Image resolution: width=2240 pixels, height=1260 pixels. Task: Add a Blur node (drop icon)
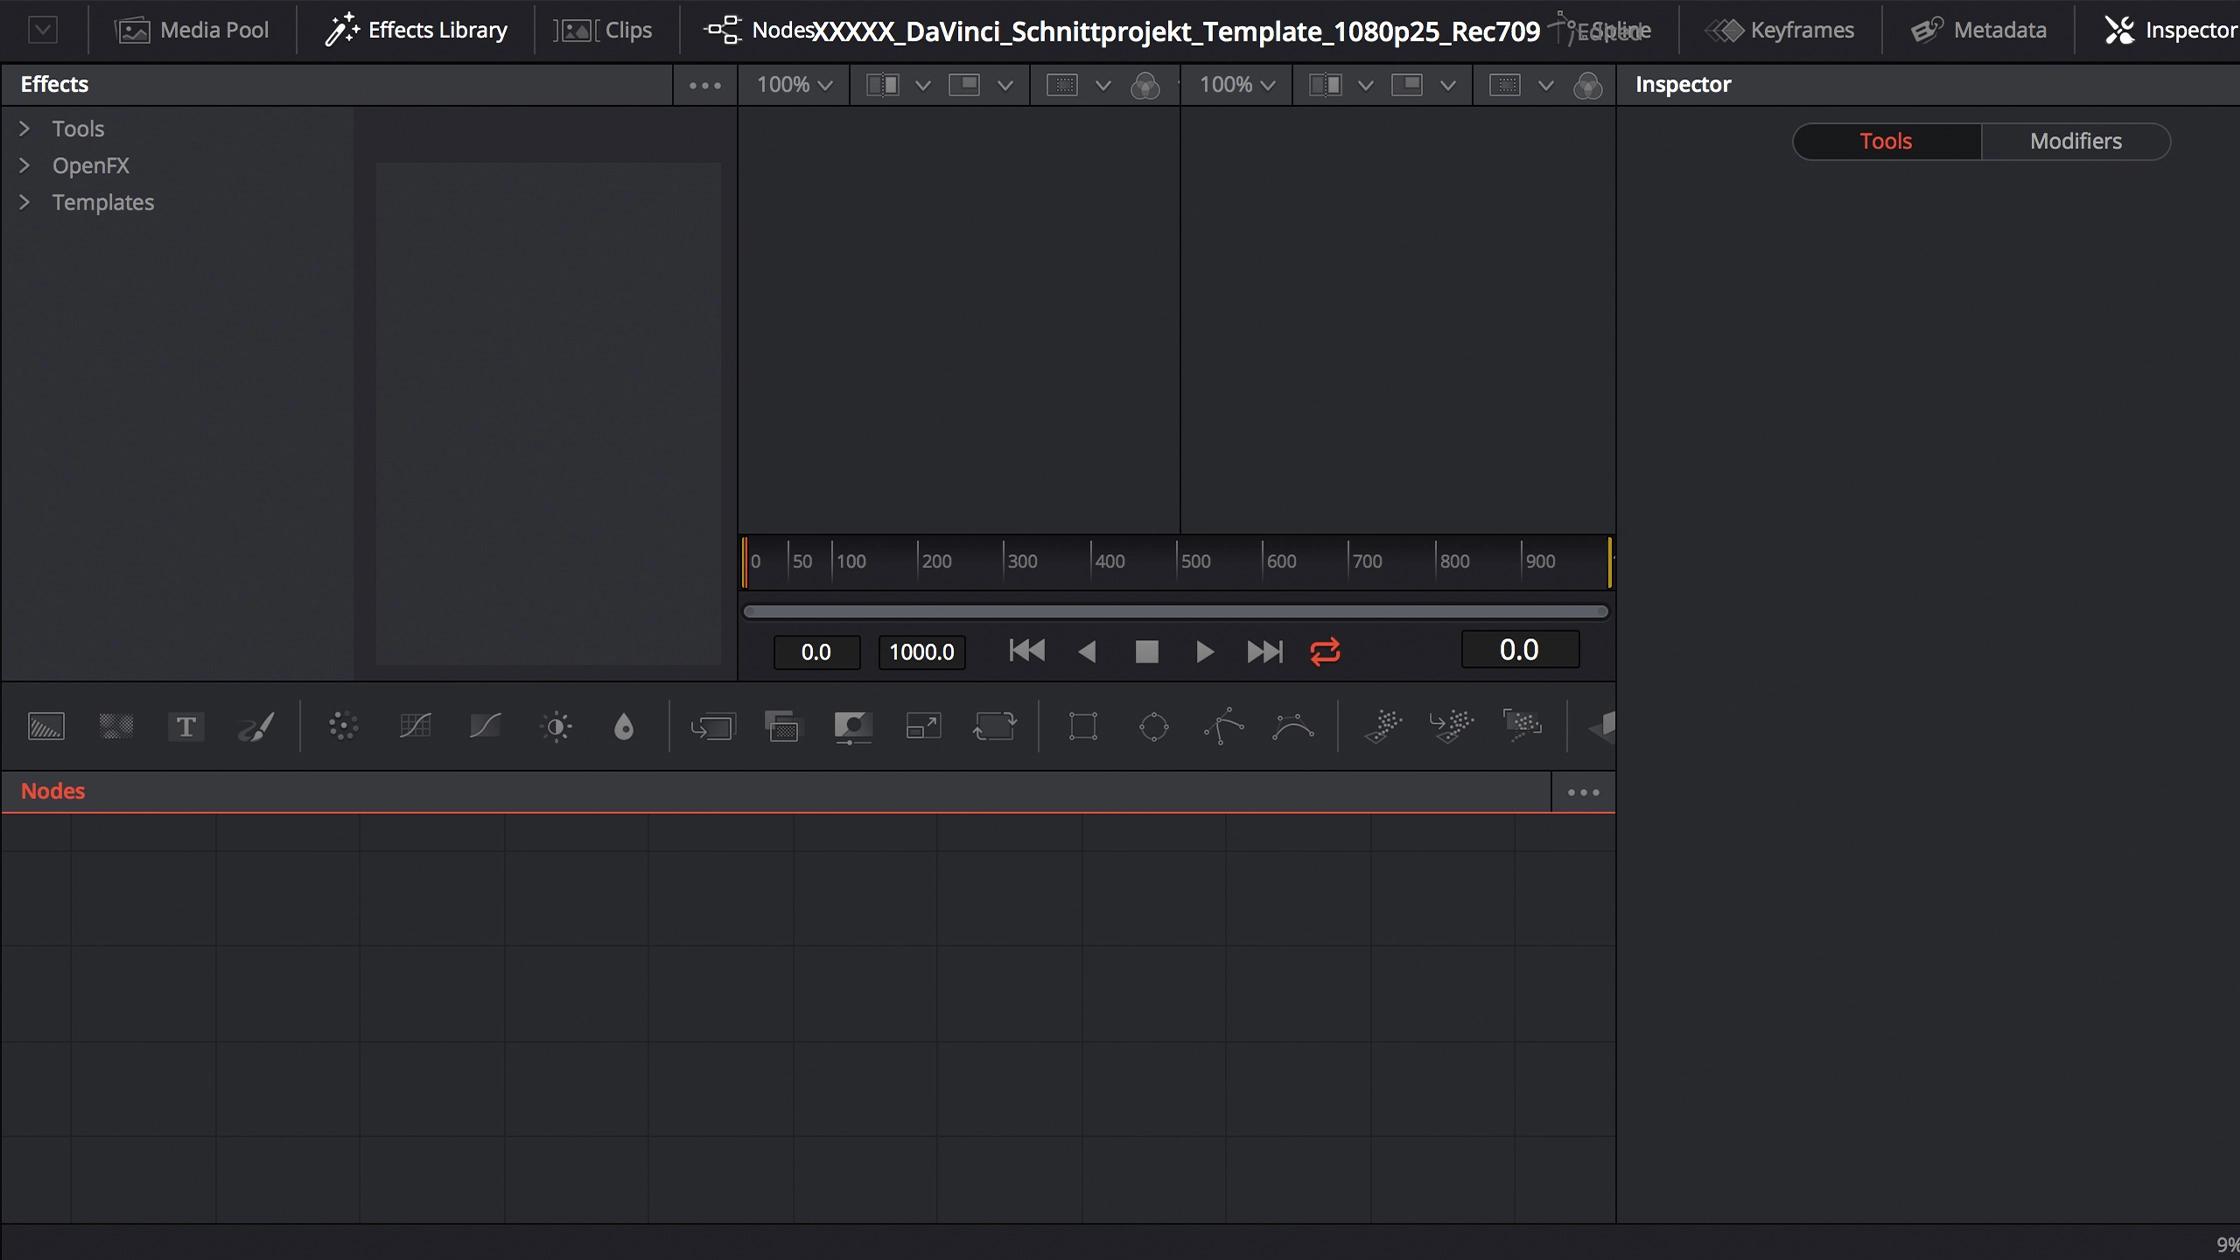pyautogui.click(x=624, y=726)
